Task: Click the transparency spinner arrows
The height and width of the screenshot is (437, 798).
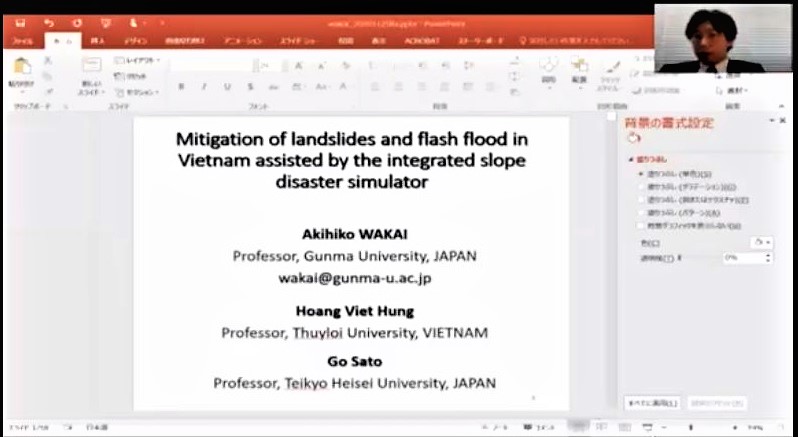Action: point(767,258)
